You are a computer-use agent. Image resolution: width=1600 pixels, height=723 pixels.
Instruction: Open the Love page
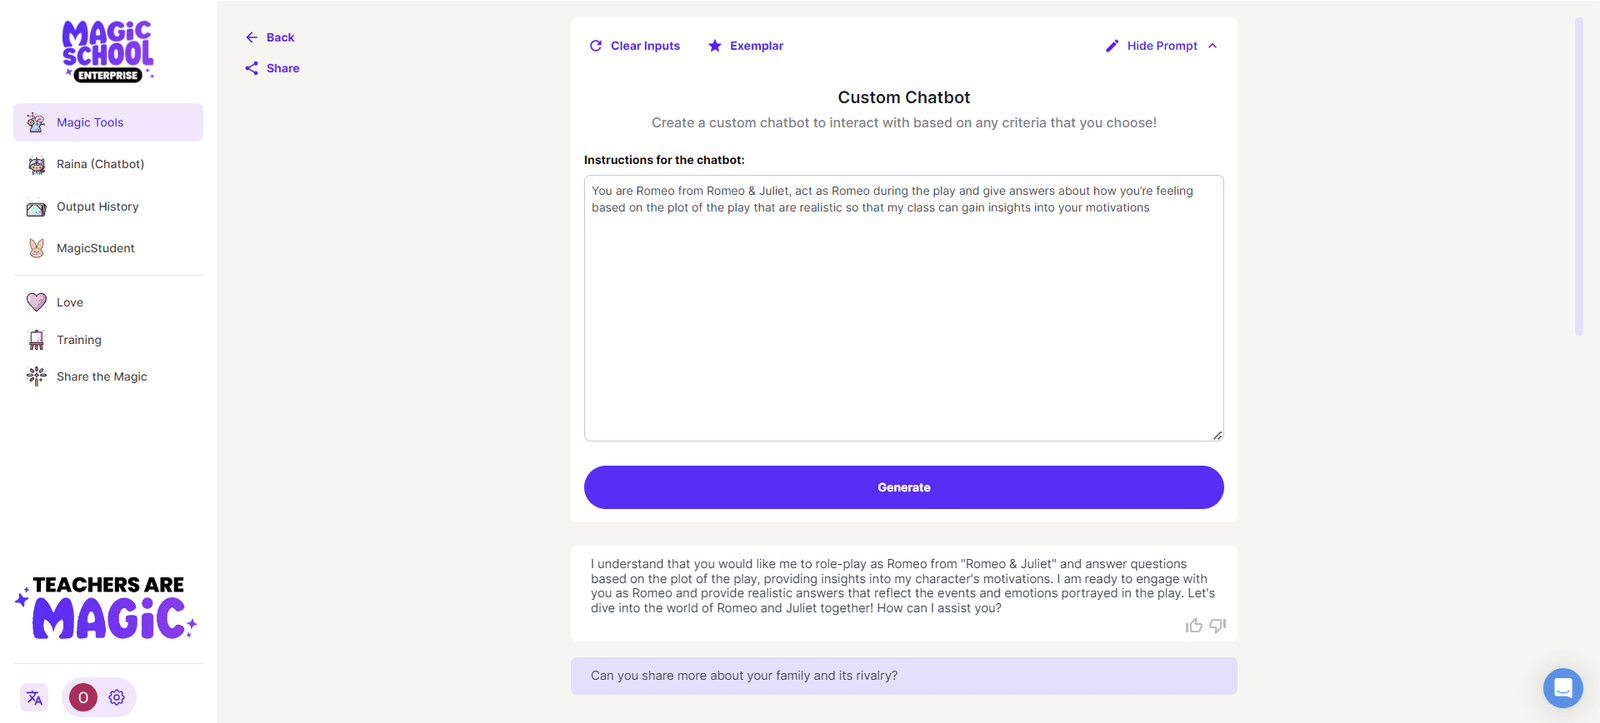pyautogui.click(x=67, y=301)
